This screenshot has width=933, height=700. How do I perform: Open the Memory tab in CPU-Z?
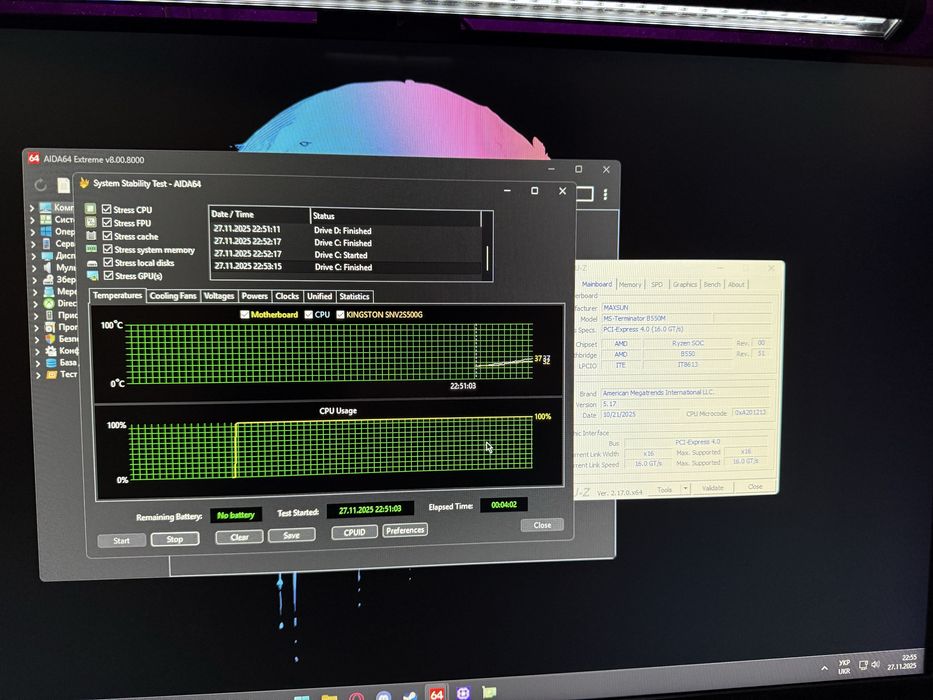pos(630,285)
